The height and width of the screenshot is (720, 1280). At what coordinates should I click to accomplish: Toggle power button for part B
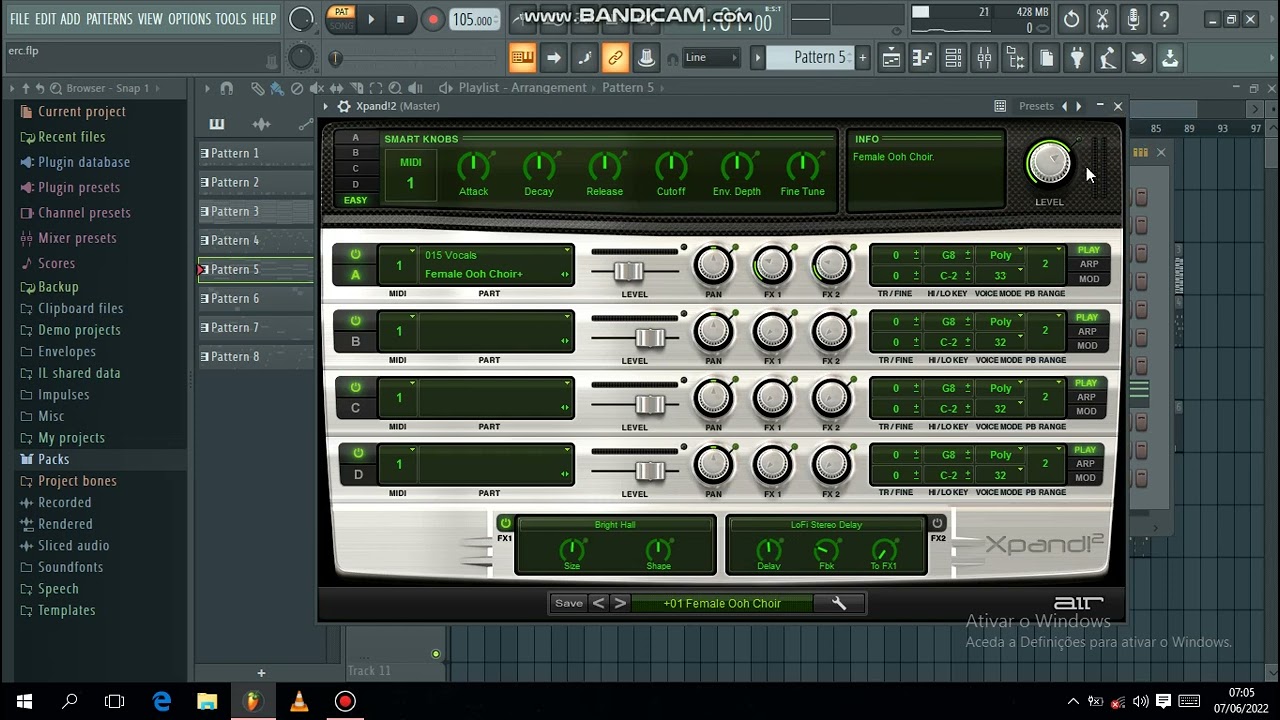click(x=355, y=321)
